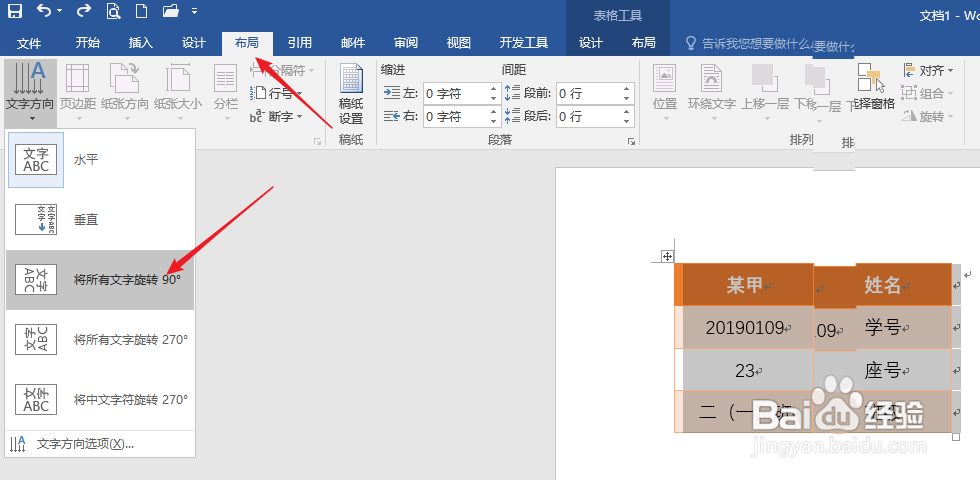
Task: Switch to the 引用 tab
Action: click(300, 43)
